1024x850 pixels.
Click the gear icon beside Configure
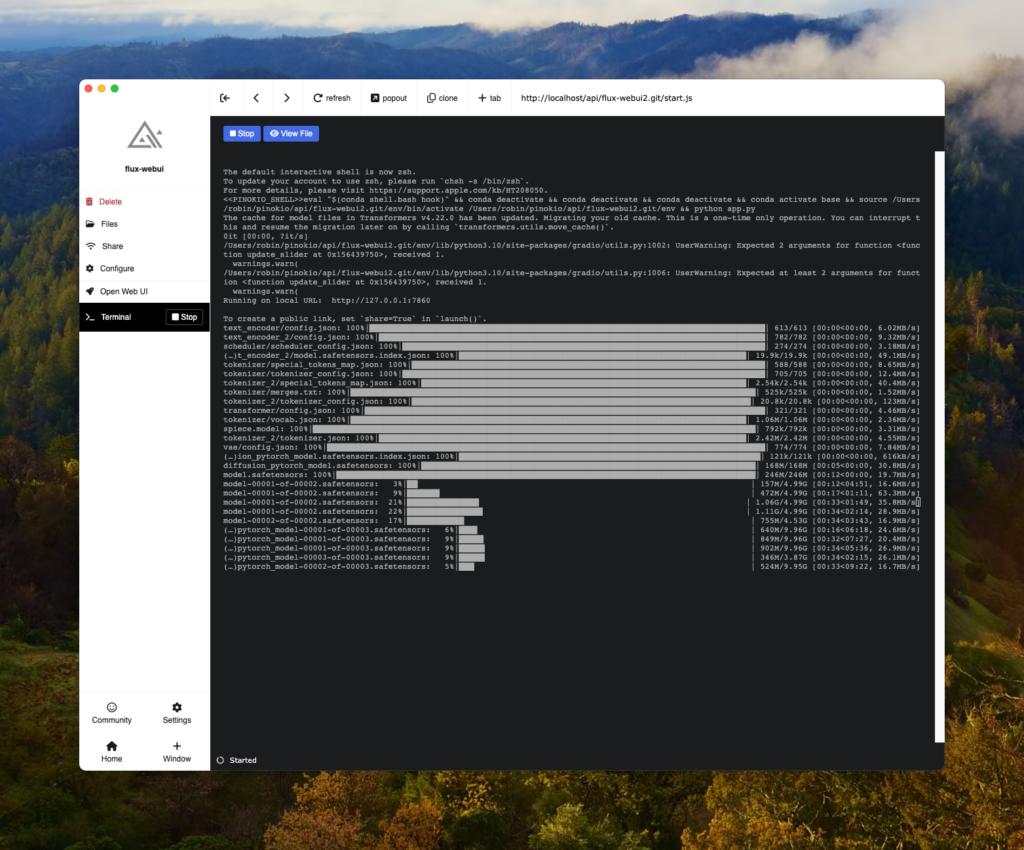coord(89,268)
